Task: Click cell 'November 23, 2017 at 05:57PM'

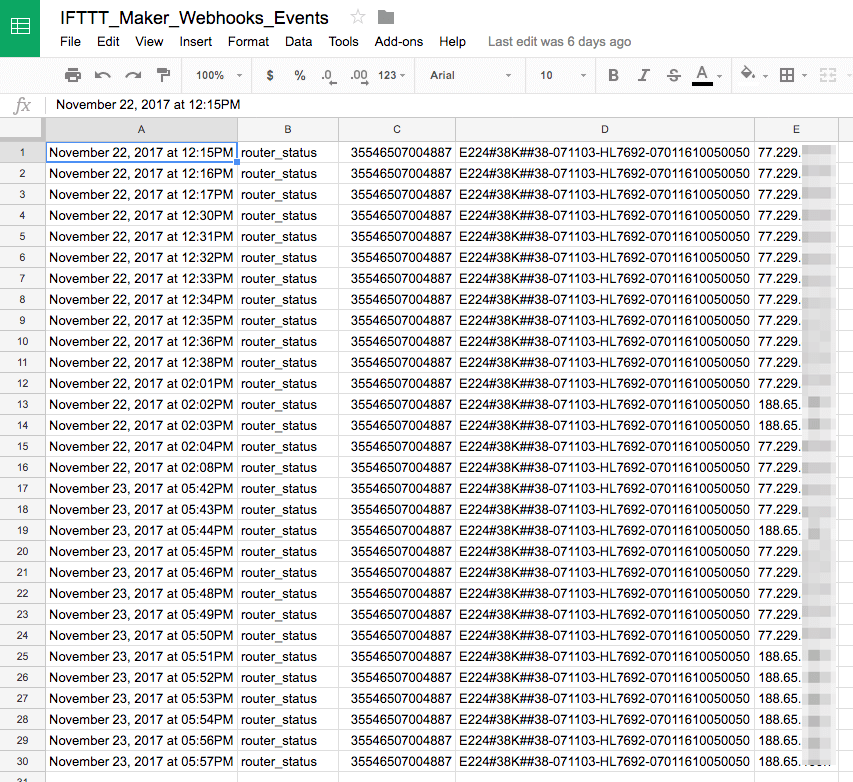Action: (141, 761)
